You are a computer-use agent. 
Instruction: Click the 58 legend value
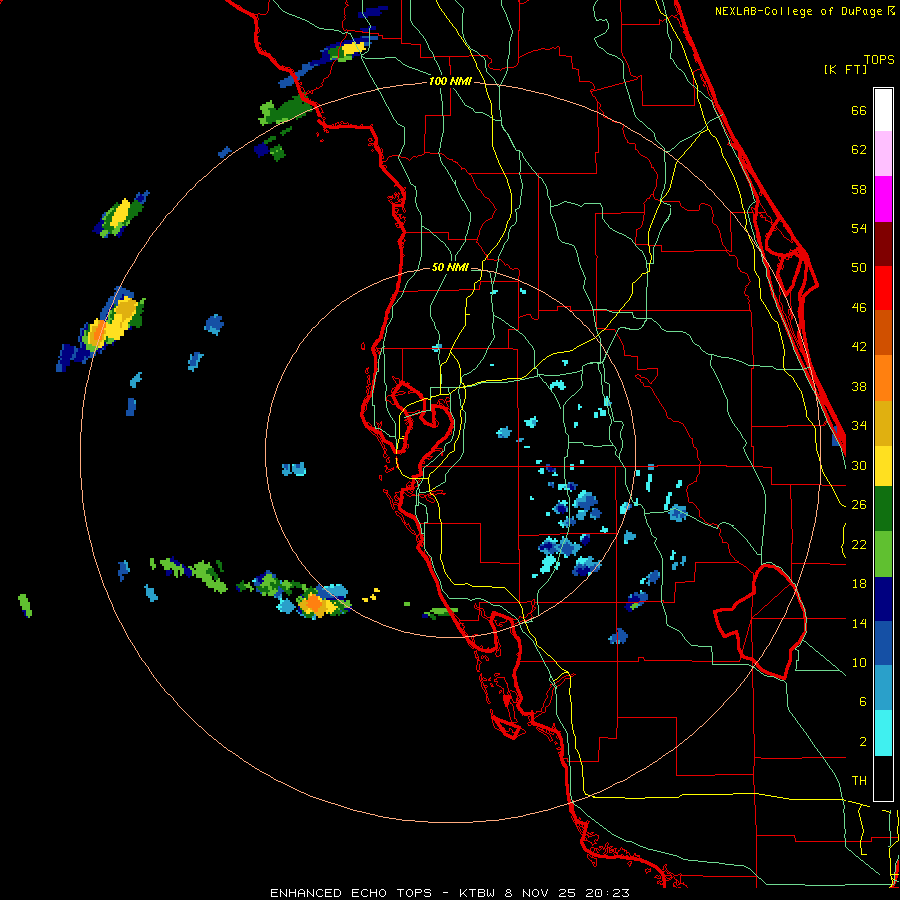click(x=859, y=189)
